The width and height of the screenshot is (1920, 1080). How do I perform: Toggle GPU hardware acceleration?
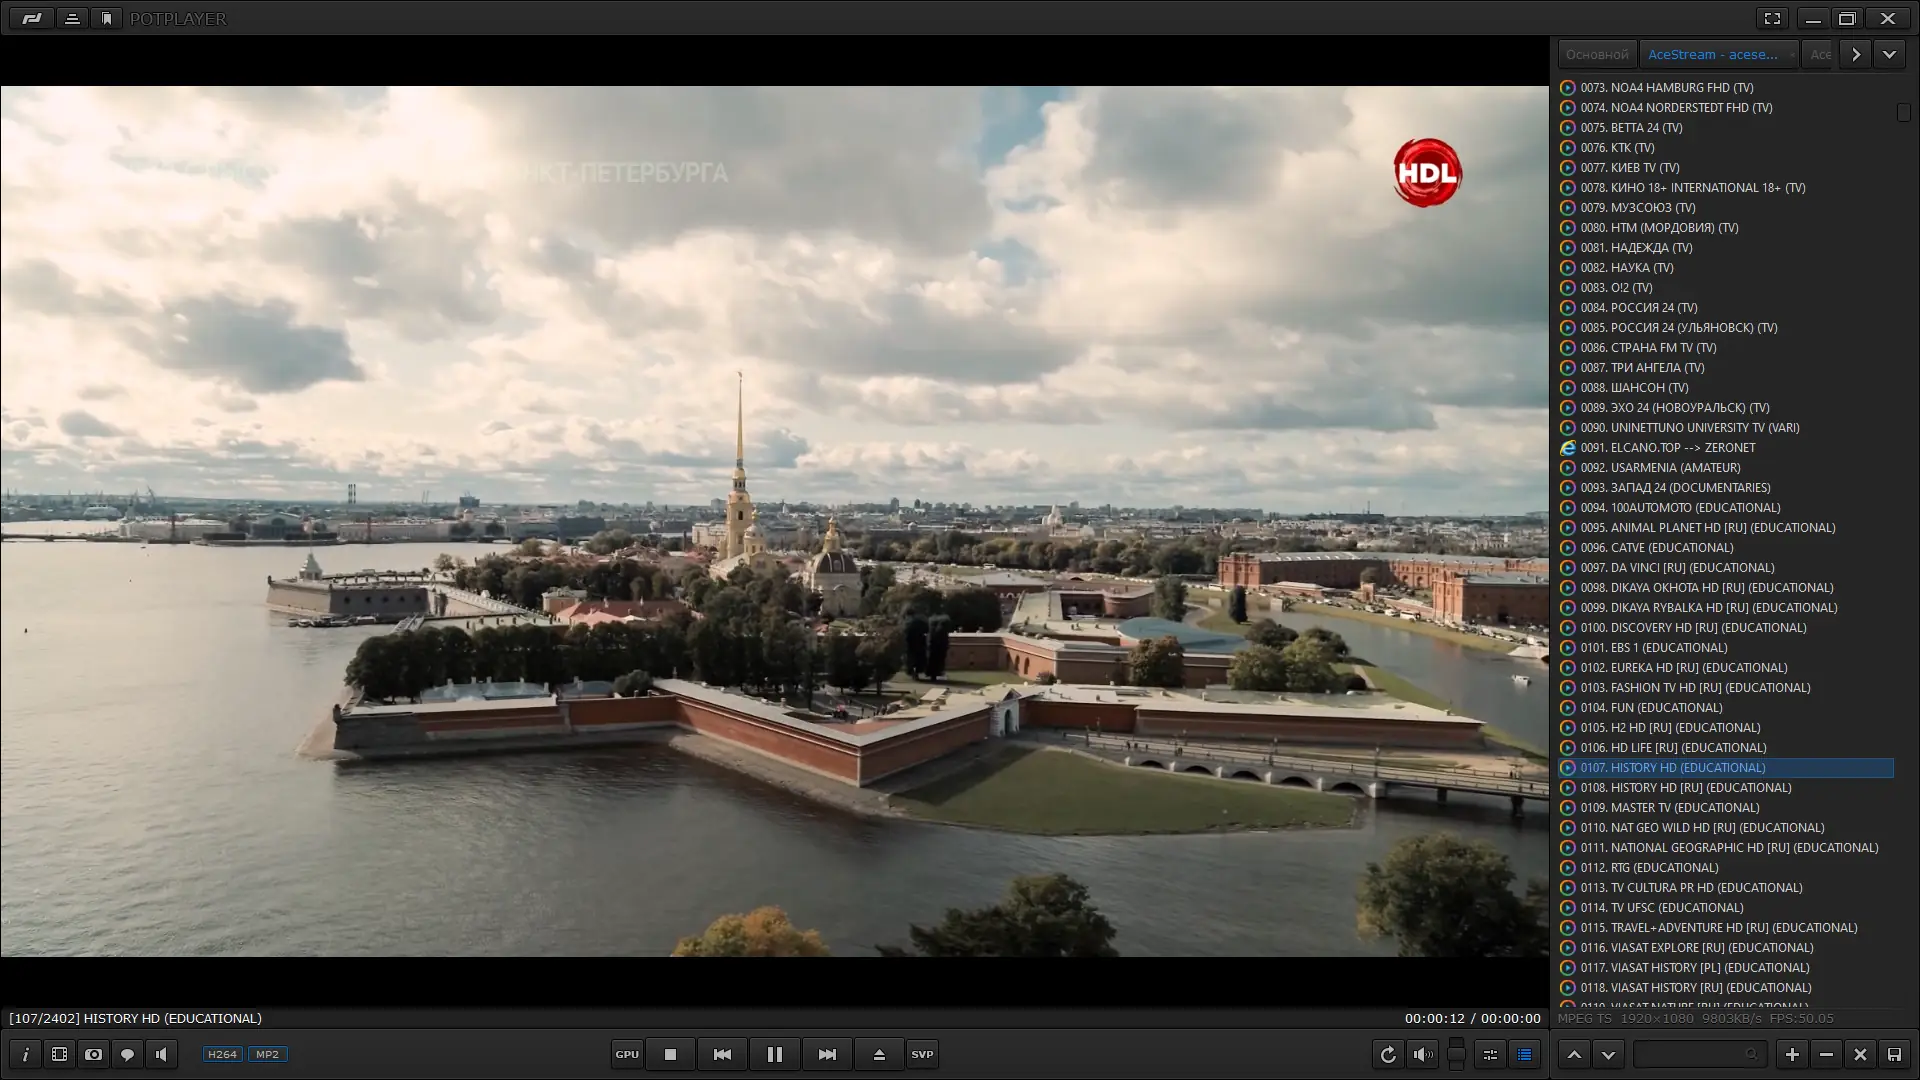(627, 1054)
